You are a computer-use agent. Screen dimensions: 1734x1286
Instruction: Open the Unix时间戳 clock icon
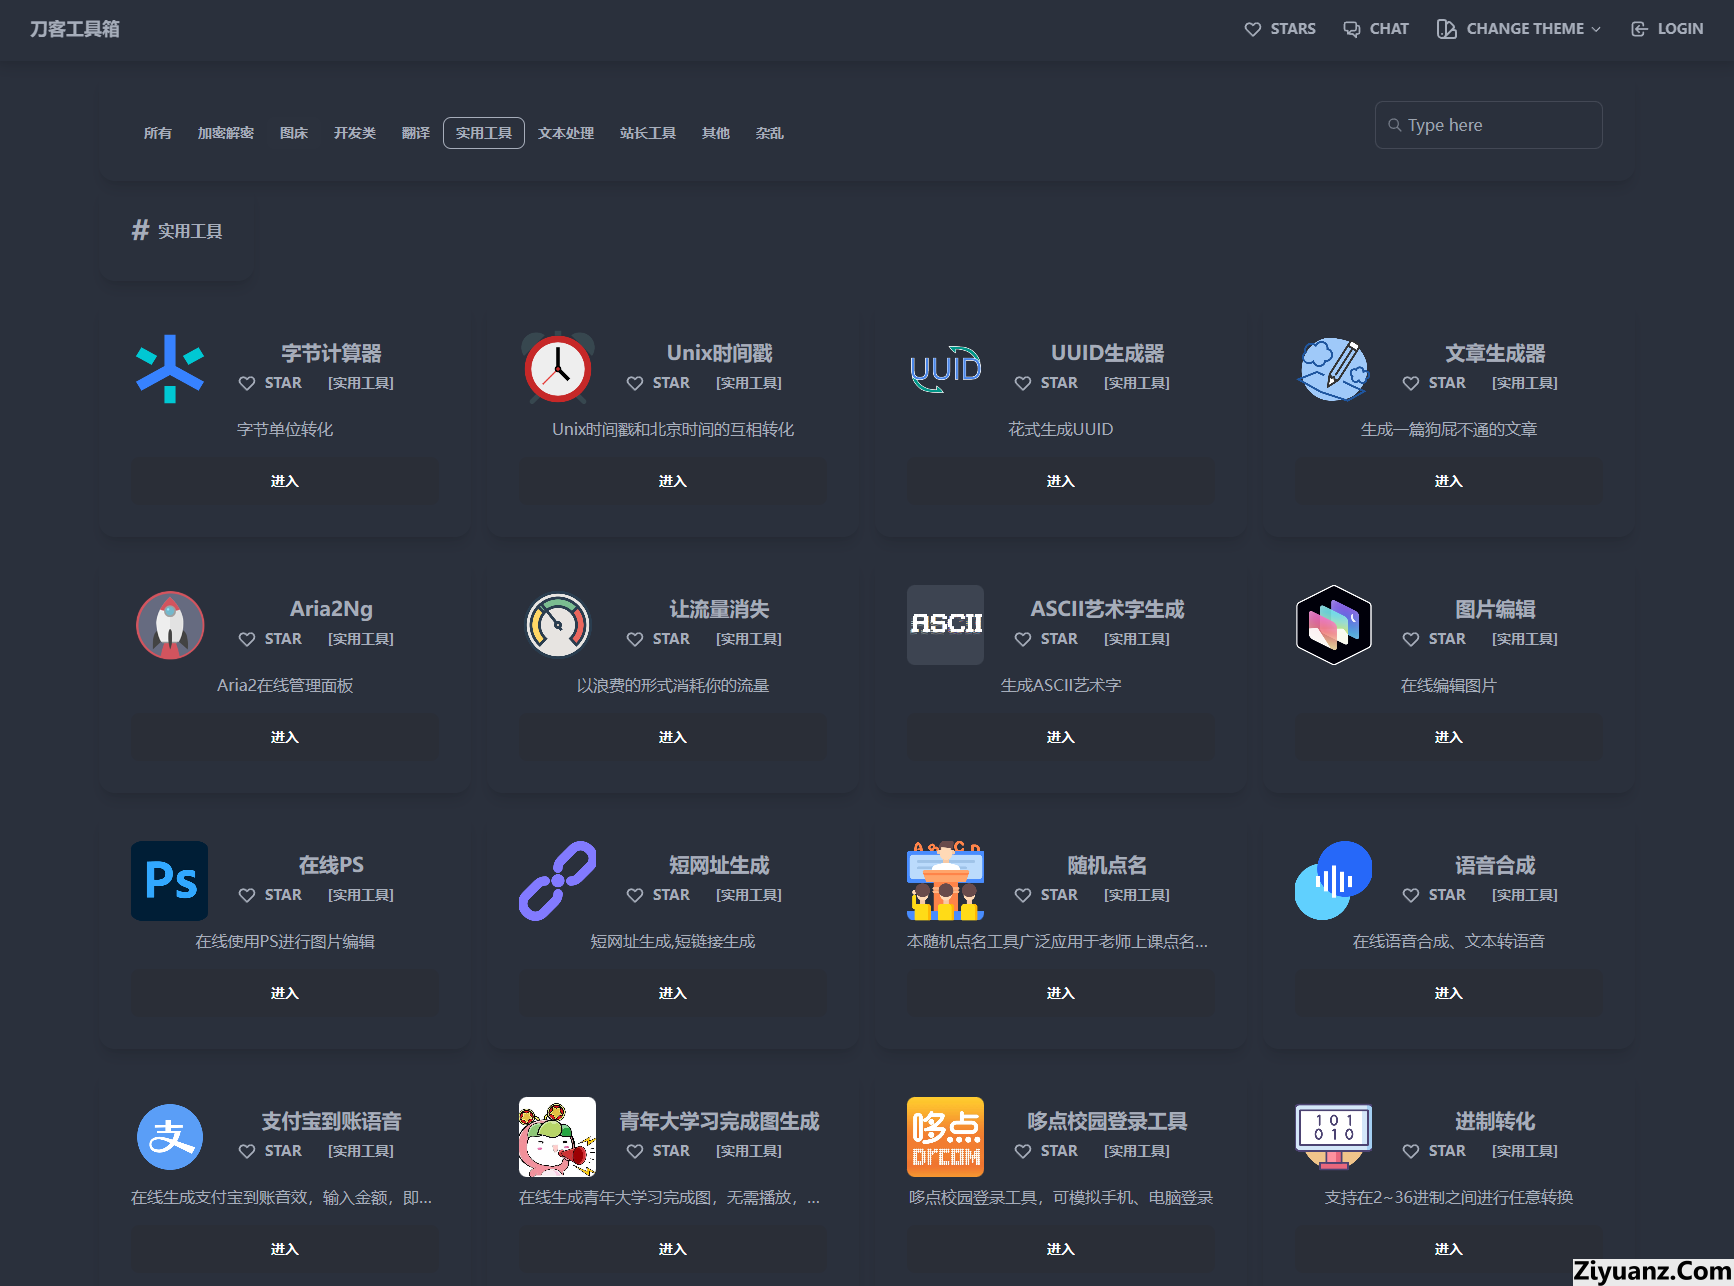pos(558,368)
